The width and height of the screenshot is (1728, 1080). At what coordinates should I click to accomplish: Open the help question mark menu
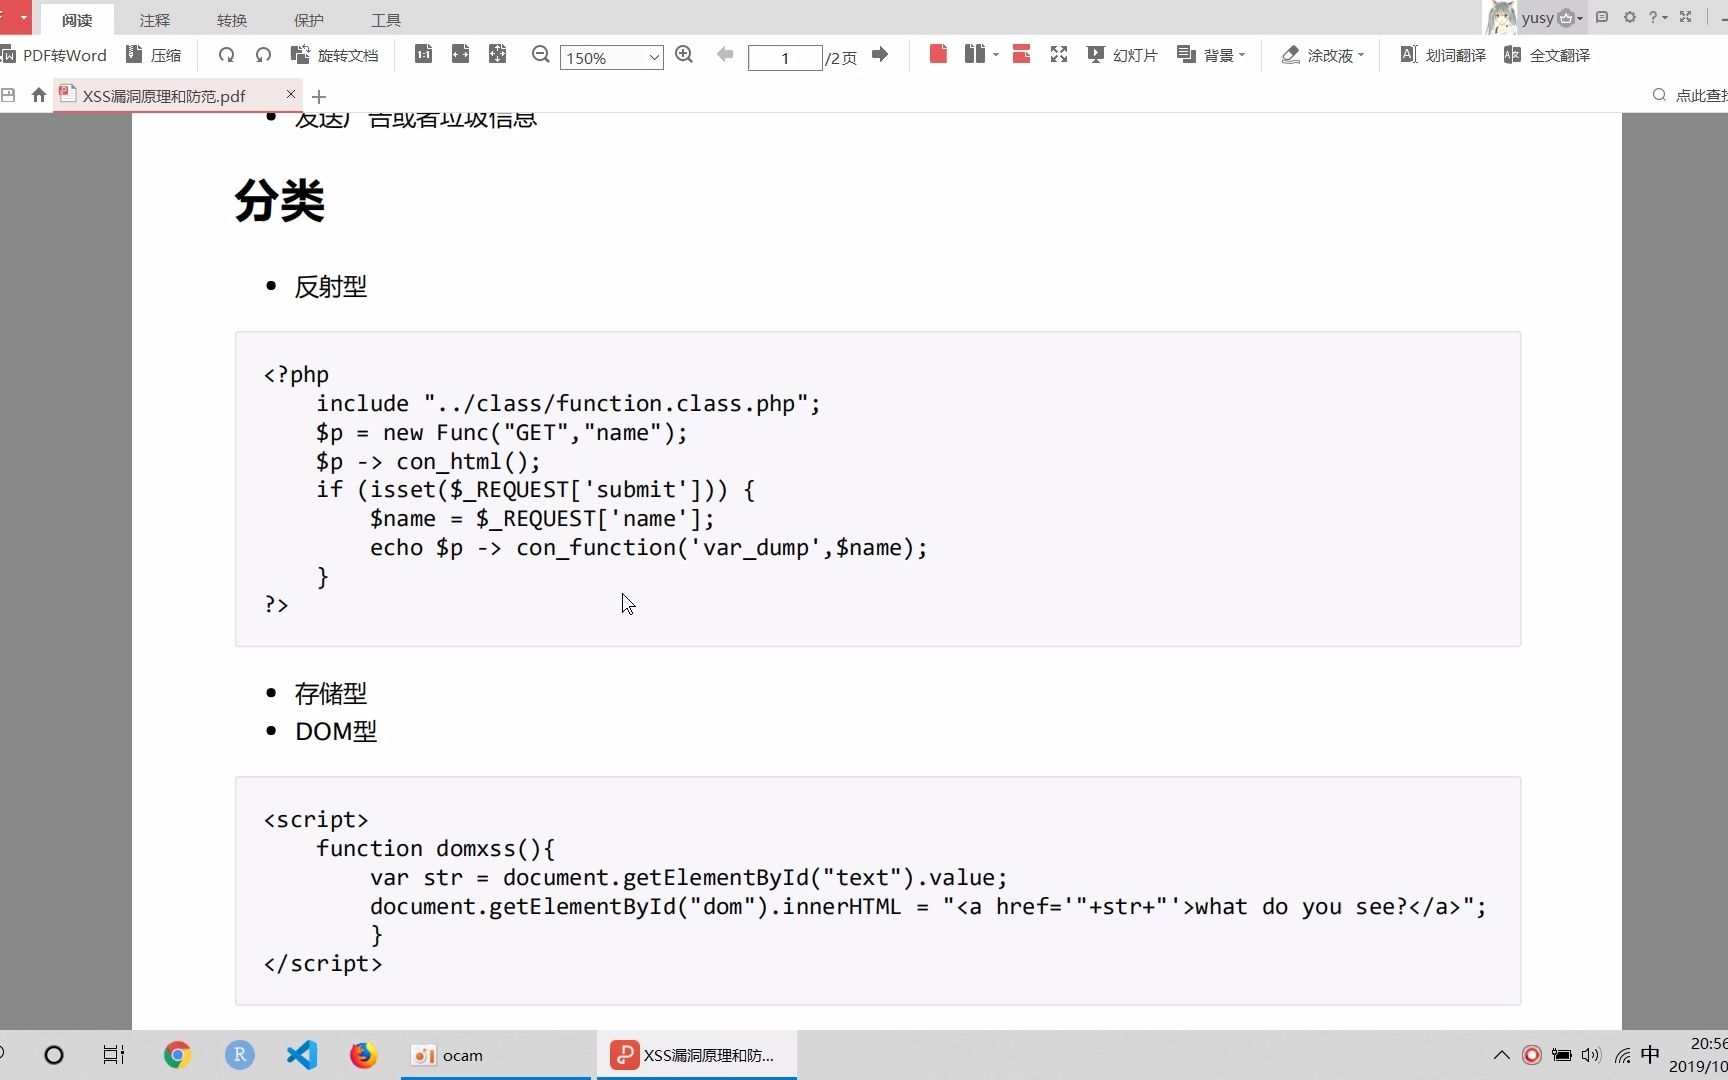coord(1657,17)
